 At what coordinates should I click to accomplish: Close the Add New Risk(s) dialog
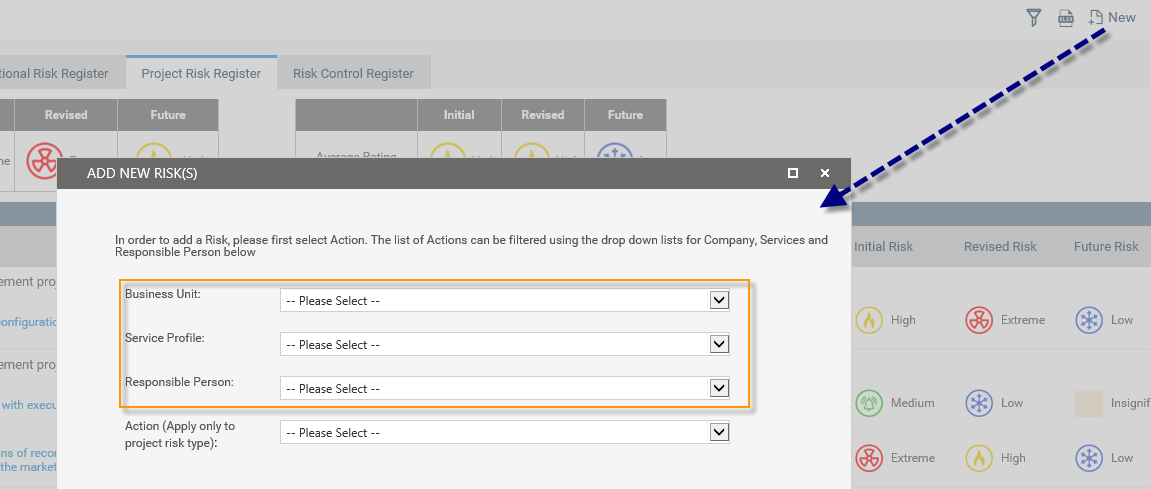[825, 173]
